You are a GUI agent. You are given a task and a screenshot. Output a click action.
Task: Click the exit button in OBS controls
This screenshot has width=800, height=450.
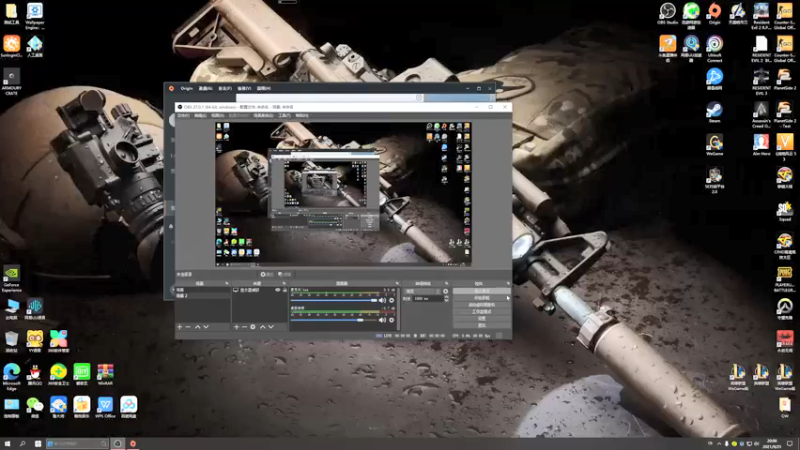click(481, 325)
